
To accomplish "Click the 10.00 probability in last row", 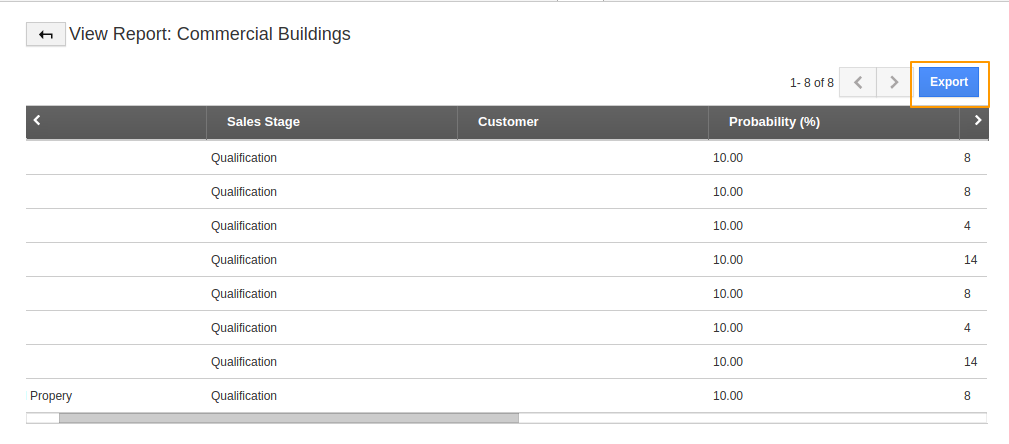I will 728,396.
